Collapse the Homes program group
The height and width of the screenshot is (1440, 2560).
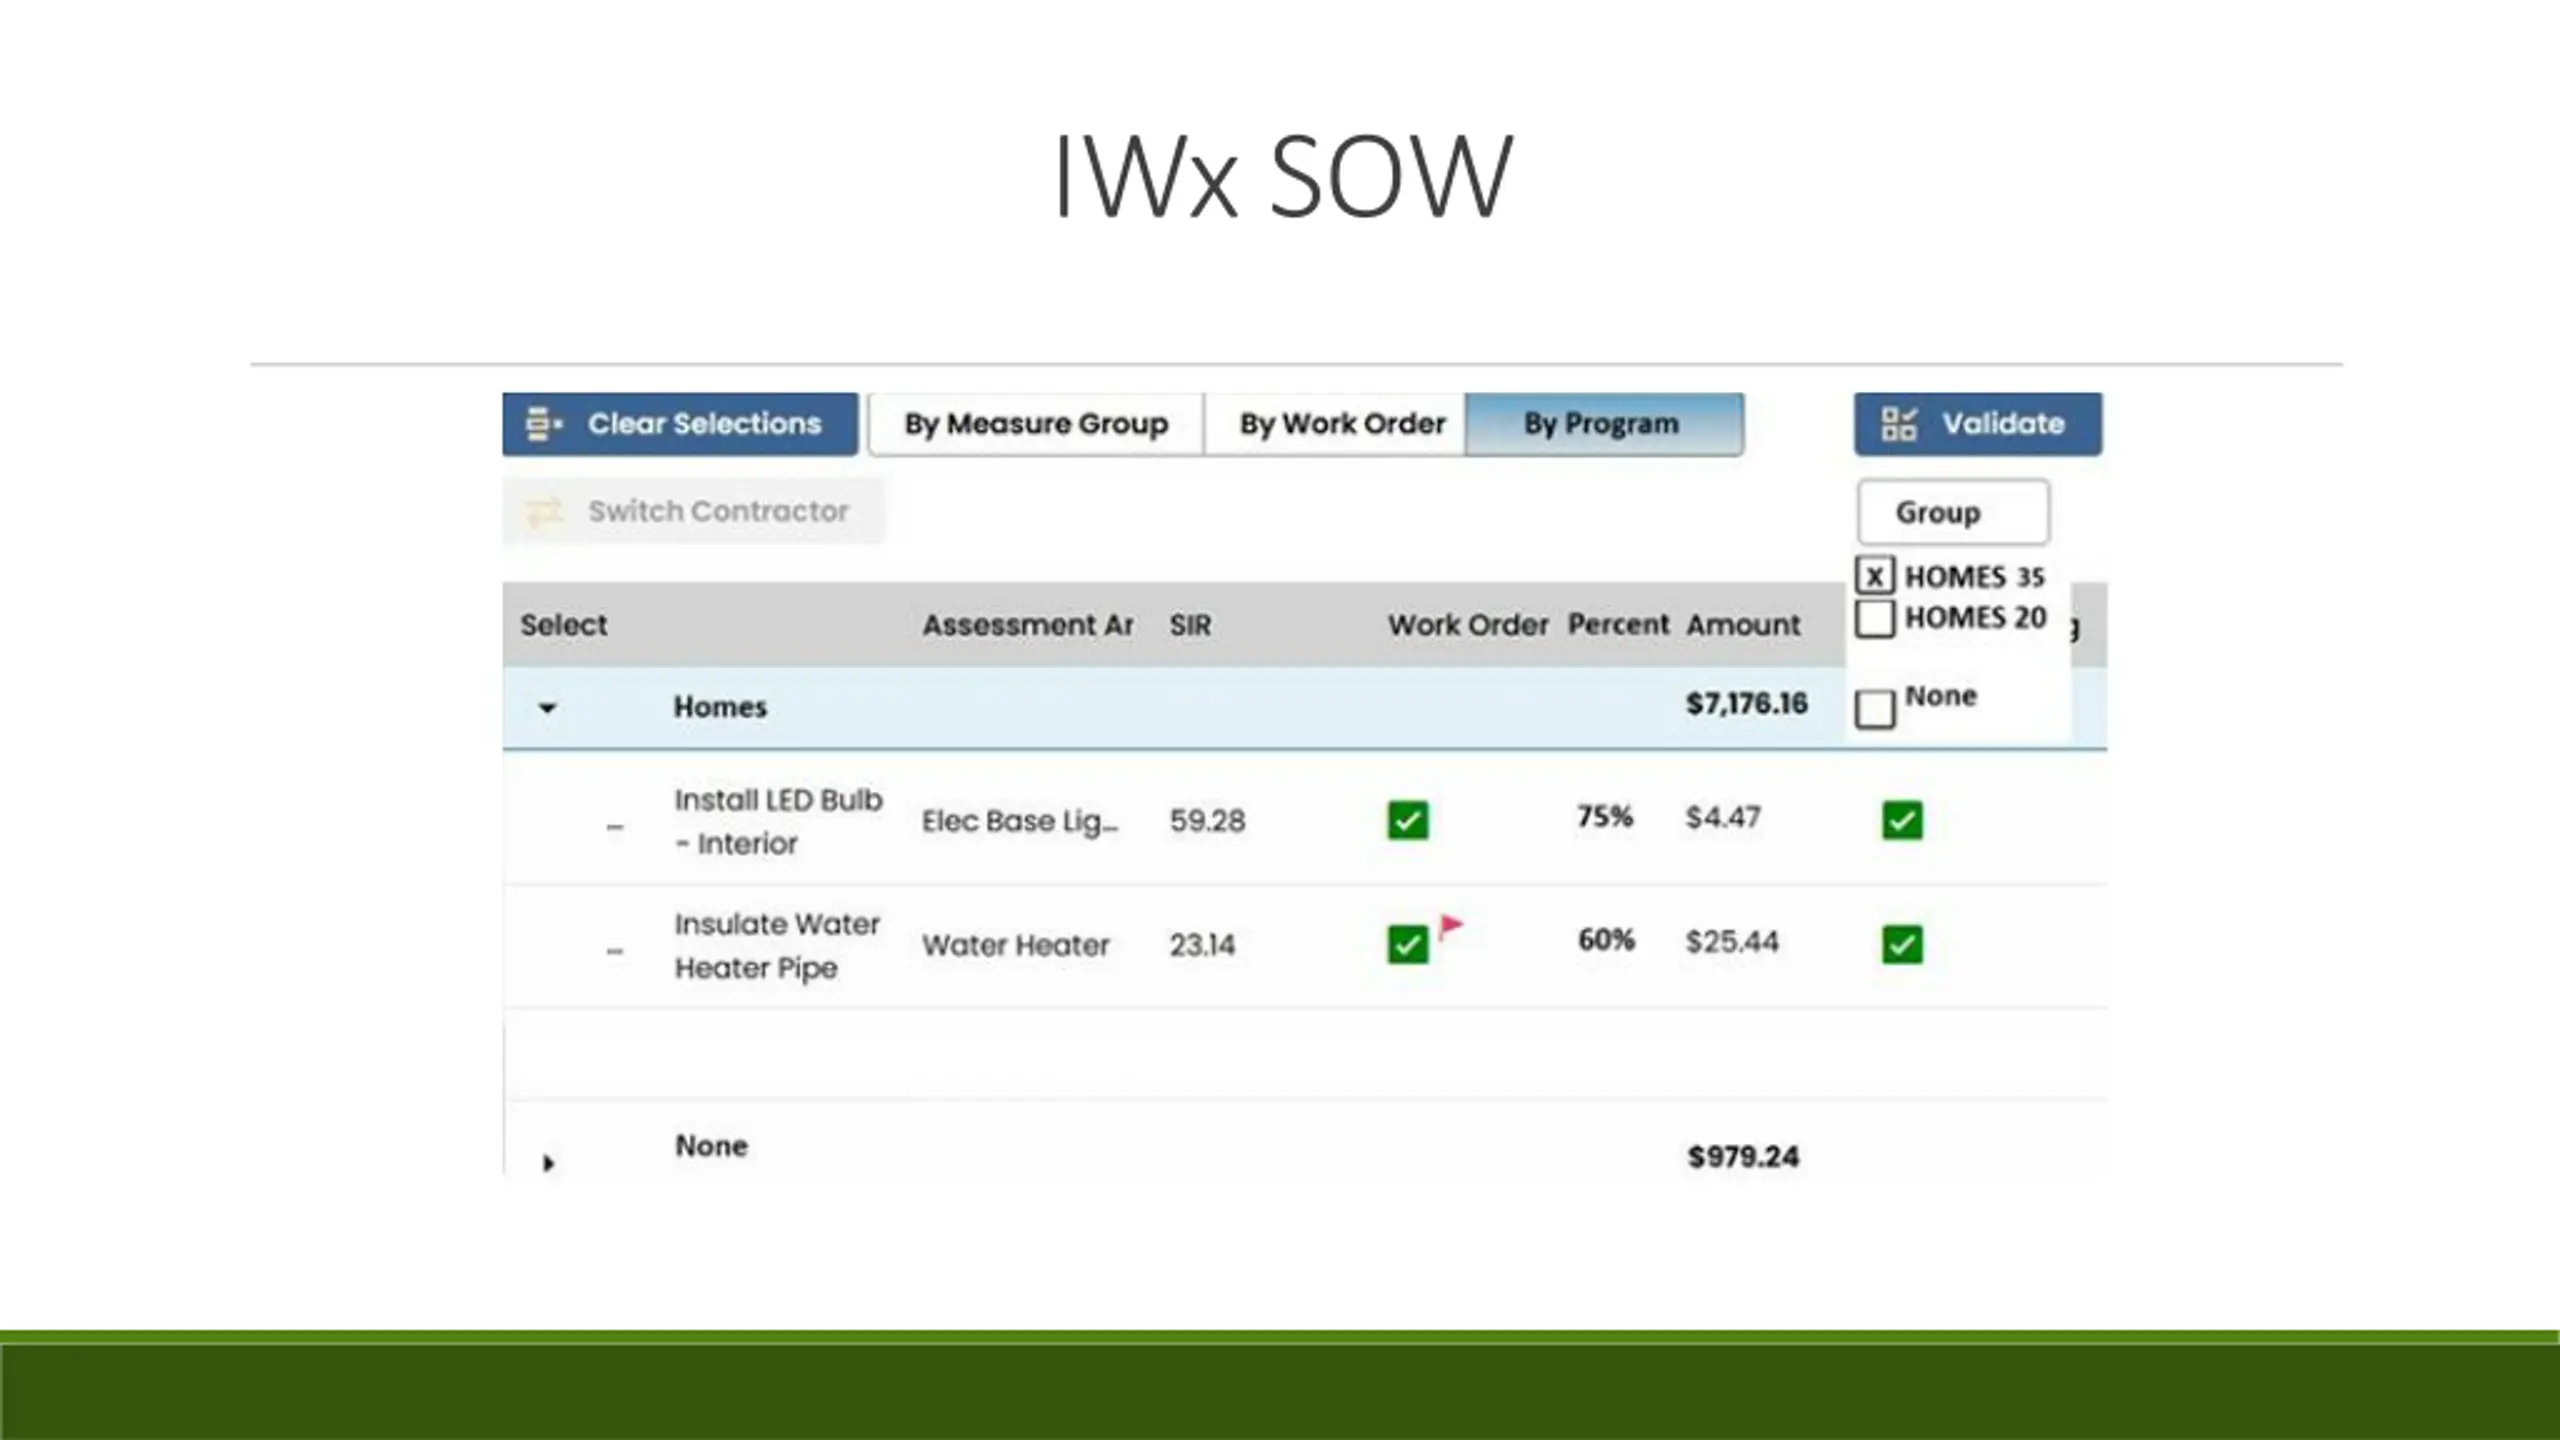(x=546, y=708)
